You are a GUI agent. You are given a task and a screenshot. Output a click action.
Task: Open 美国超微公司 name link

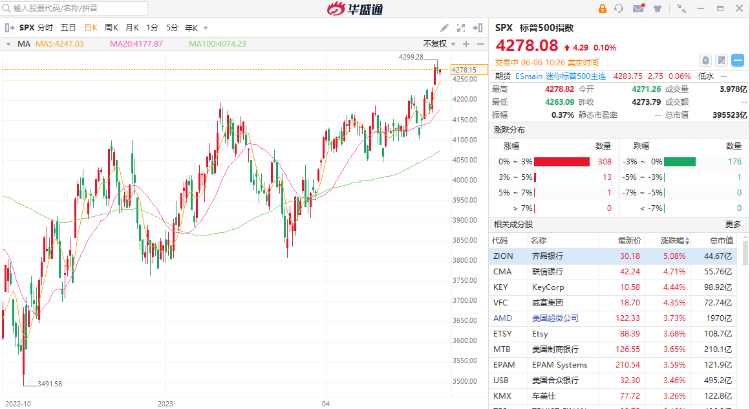coord(555,318)
